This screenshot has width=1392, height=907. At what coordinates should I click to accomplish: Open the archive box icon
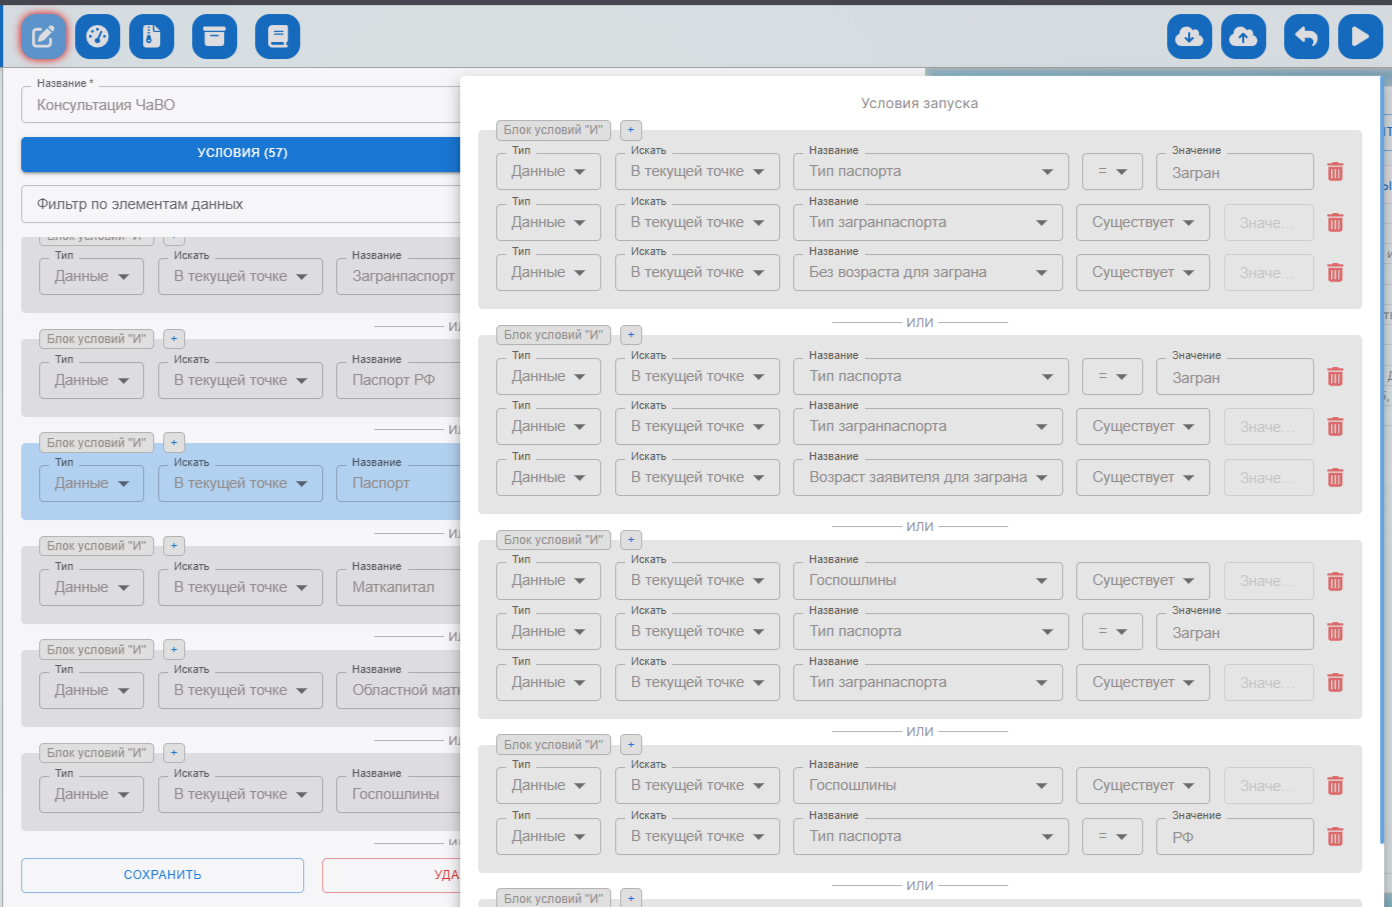(214, 37)
